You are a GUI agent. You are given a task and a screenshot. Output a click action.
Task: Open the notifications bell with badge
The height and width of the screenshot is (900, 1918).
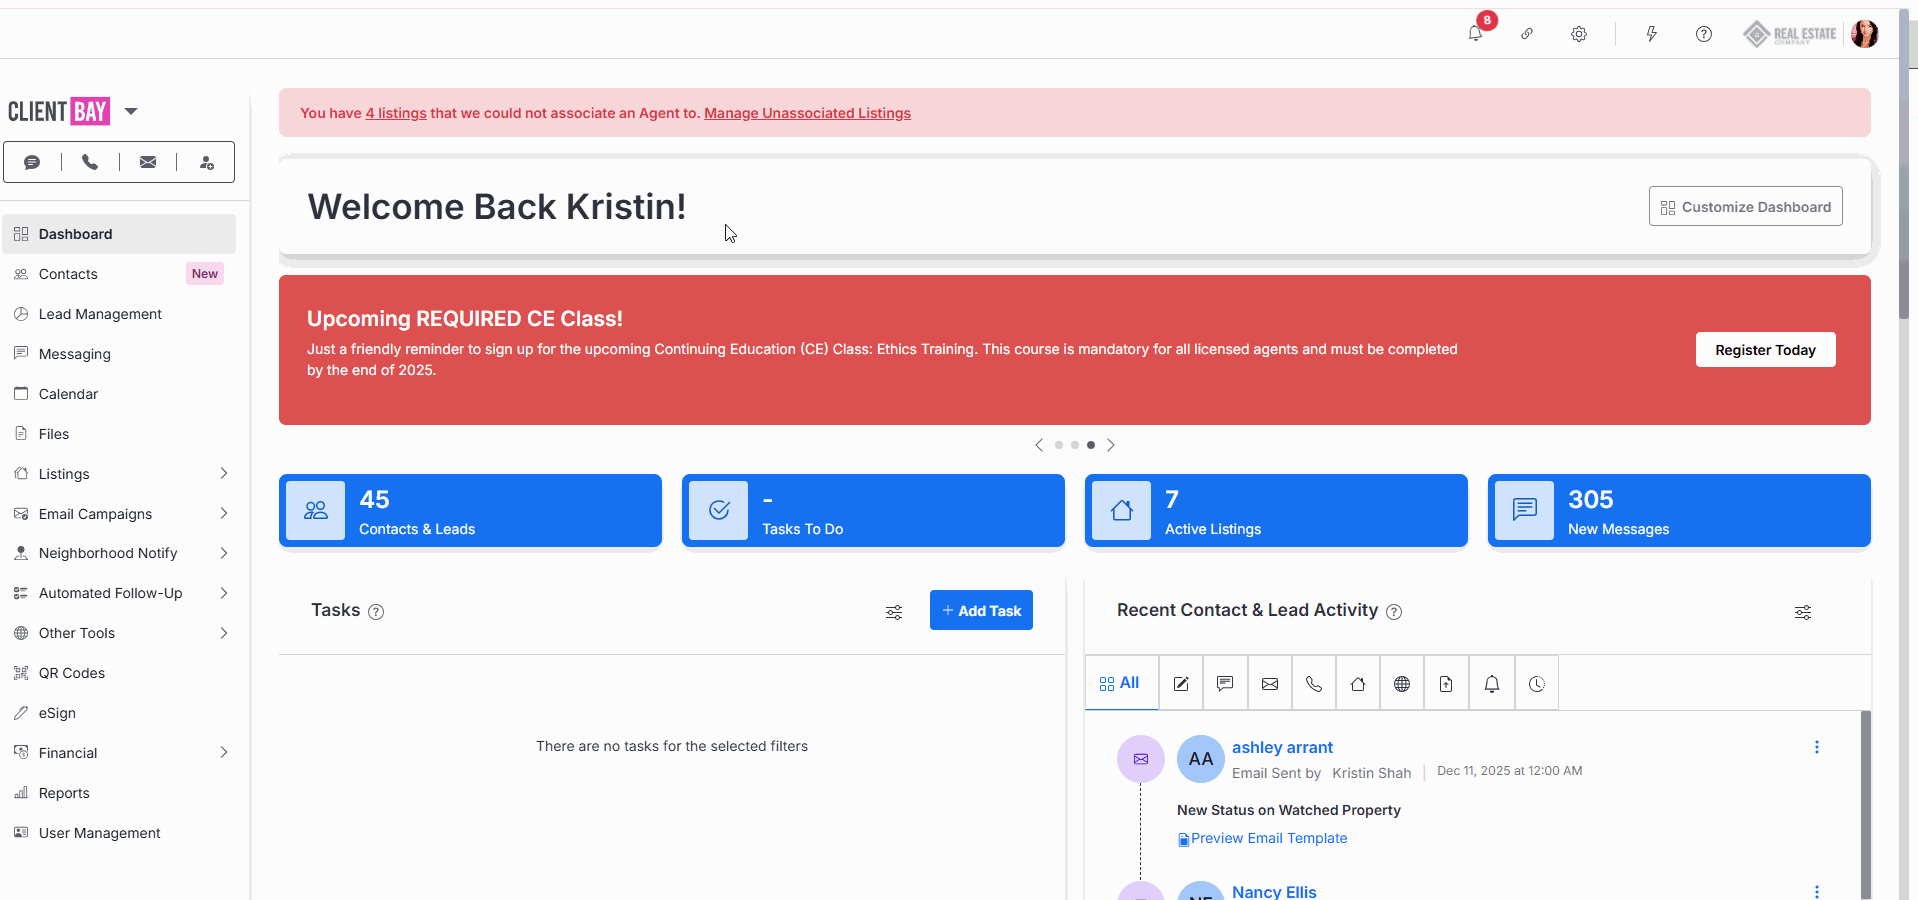(x=1475, y=34)
